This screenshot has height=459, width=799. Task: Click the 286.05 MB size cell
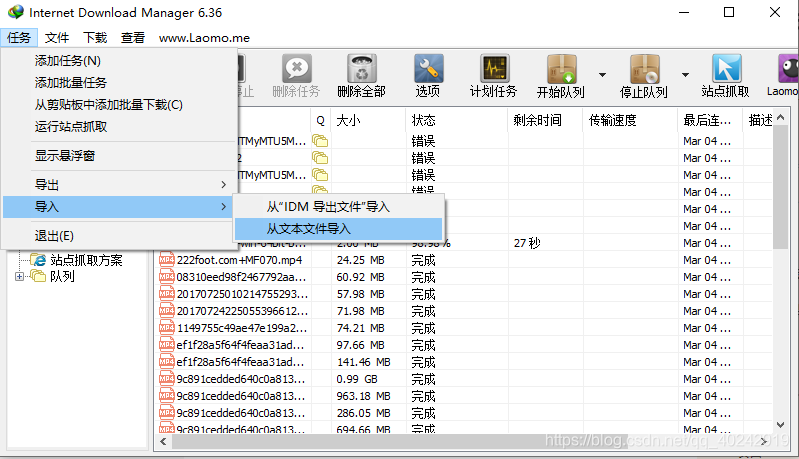tap(363, 413)
